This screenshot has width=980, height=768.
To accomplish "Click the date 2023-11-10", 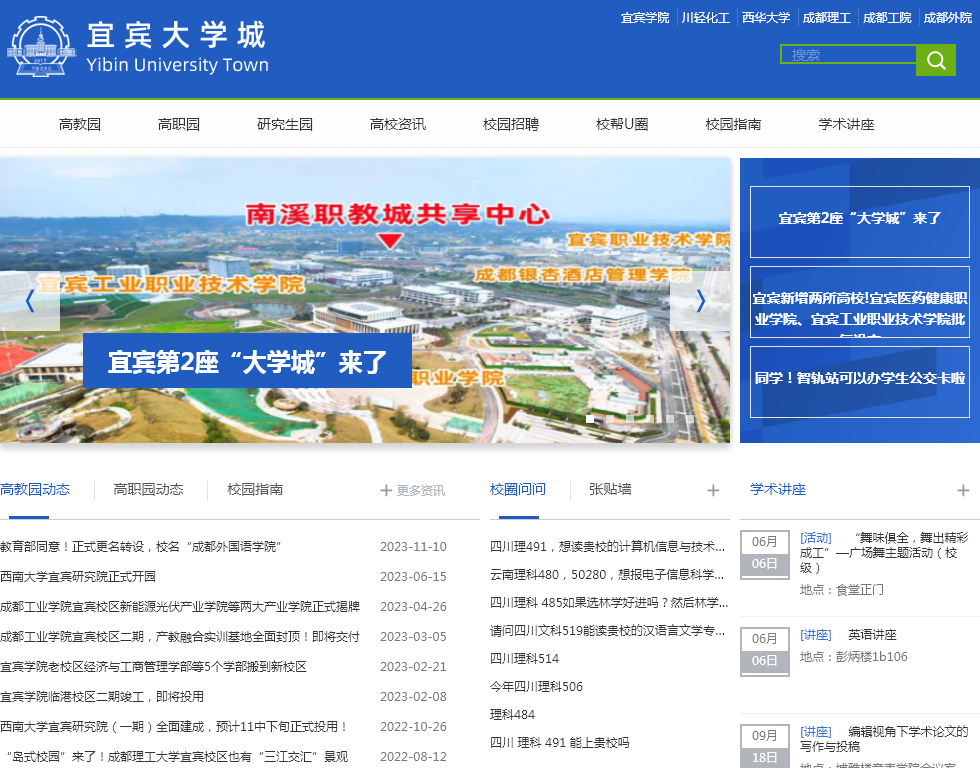I will 413,547.
